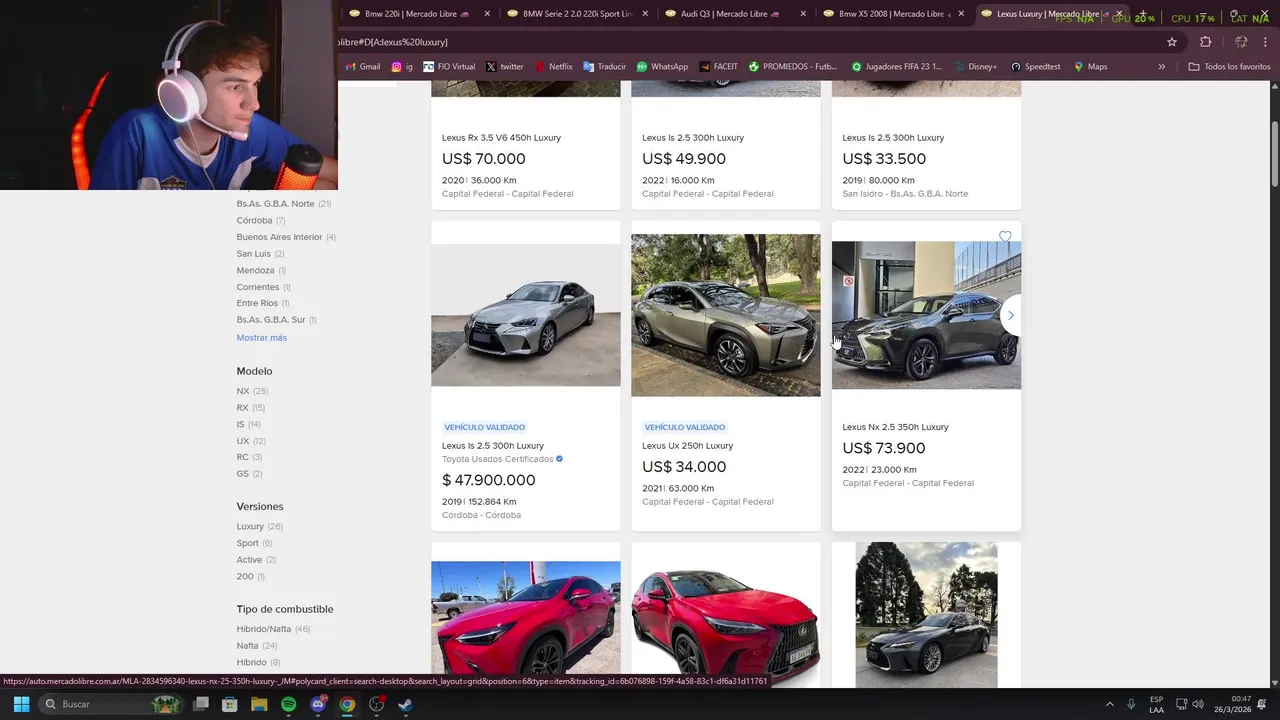Open Steam from taskbar
This screenshot has width=1280, height=720.
[405, 704]
